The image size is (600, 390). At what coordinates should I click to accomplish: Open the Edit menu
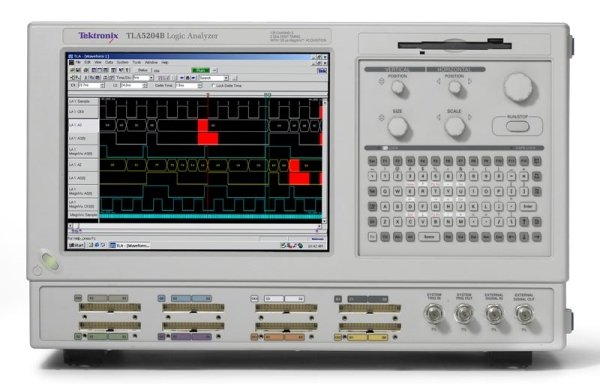[88, 62]
